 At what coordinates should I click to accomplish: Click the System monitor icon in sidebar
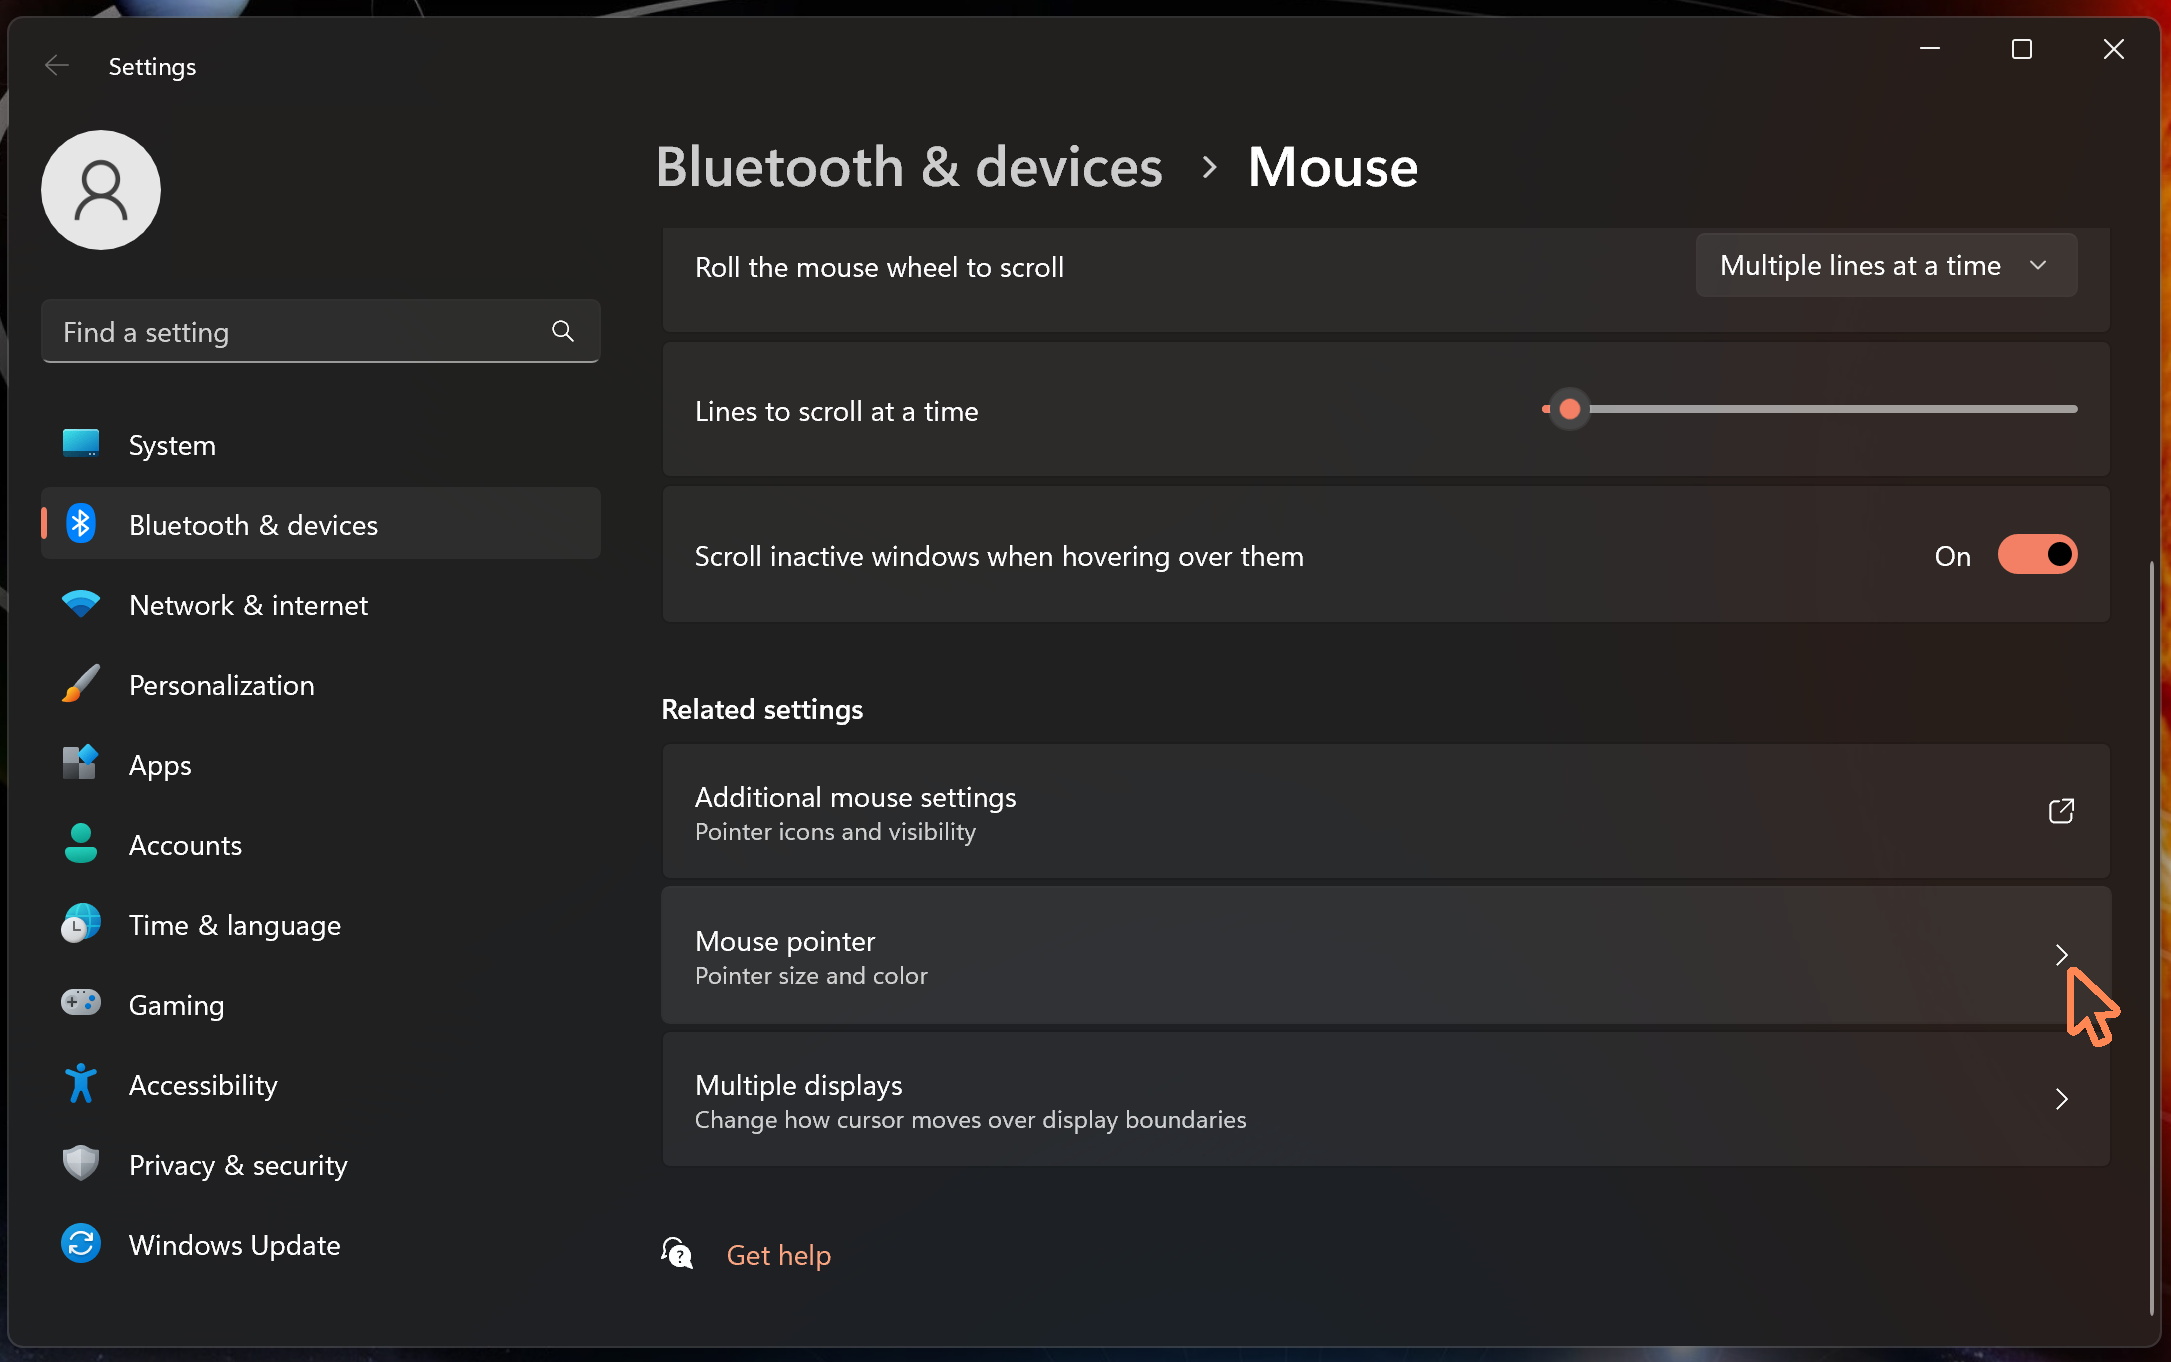tap(81, 443)
